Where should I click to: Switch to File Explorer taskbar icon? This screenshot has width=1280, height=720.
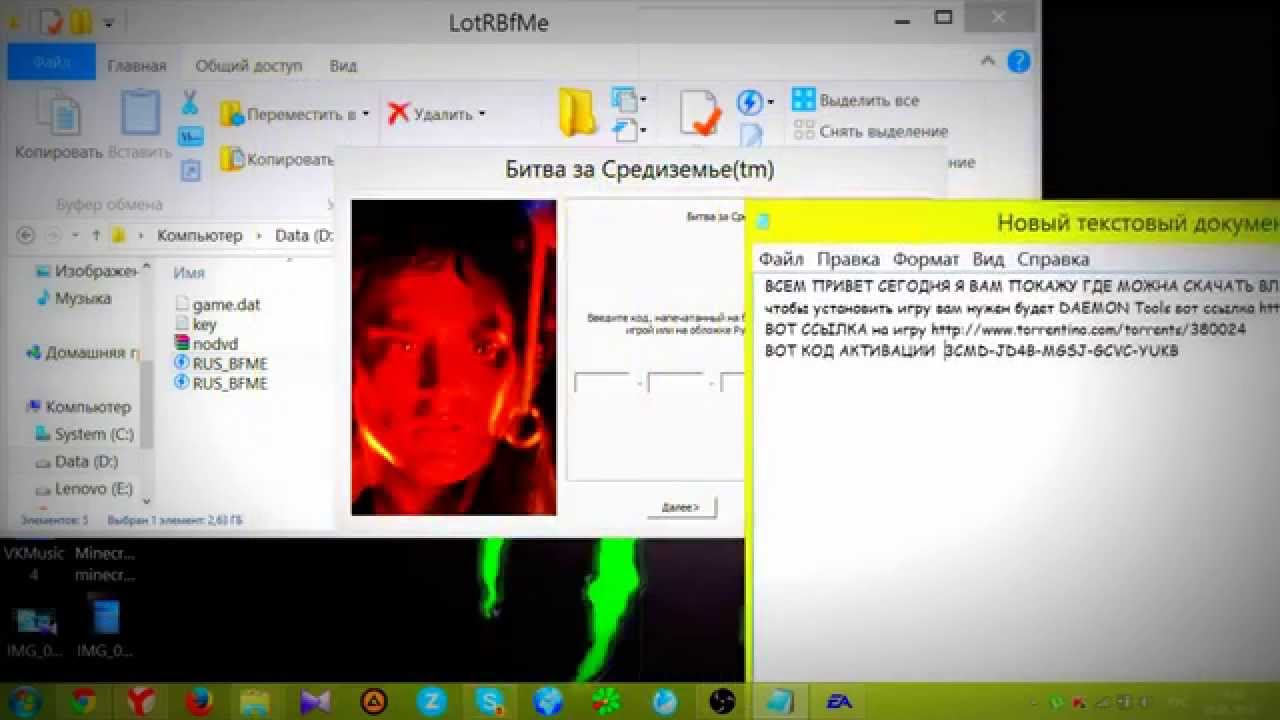(257, 701)
